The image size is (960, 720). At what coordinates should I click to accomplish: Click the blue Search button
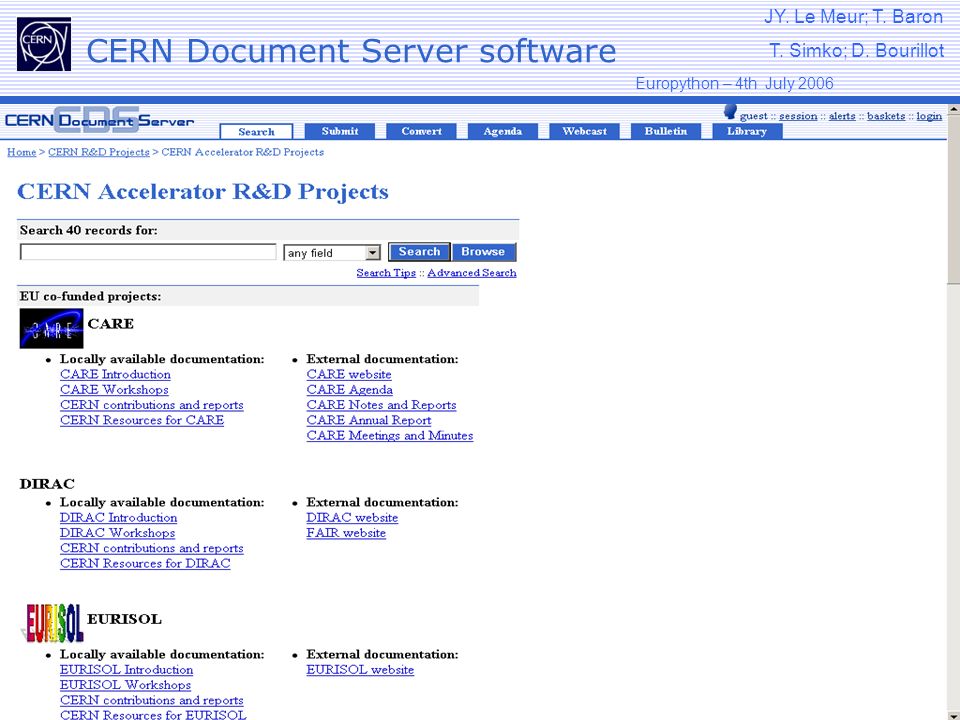419,252
